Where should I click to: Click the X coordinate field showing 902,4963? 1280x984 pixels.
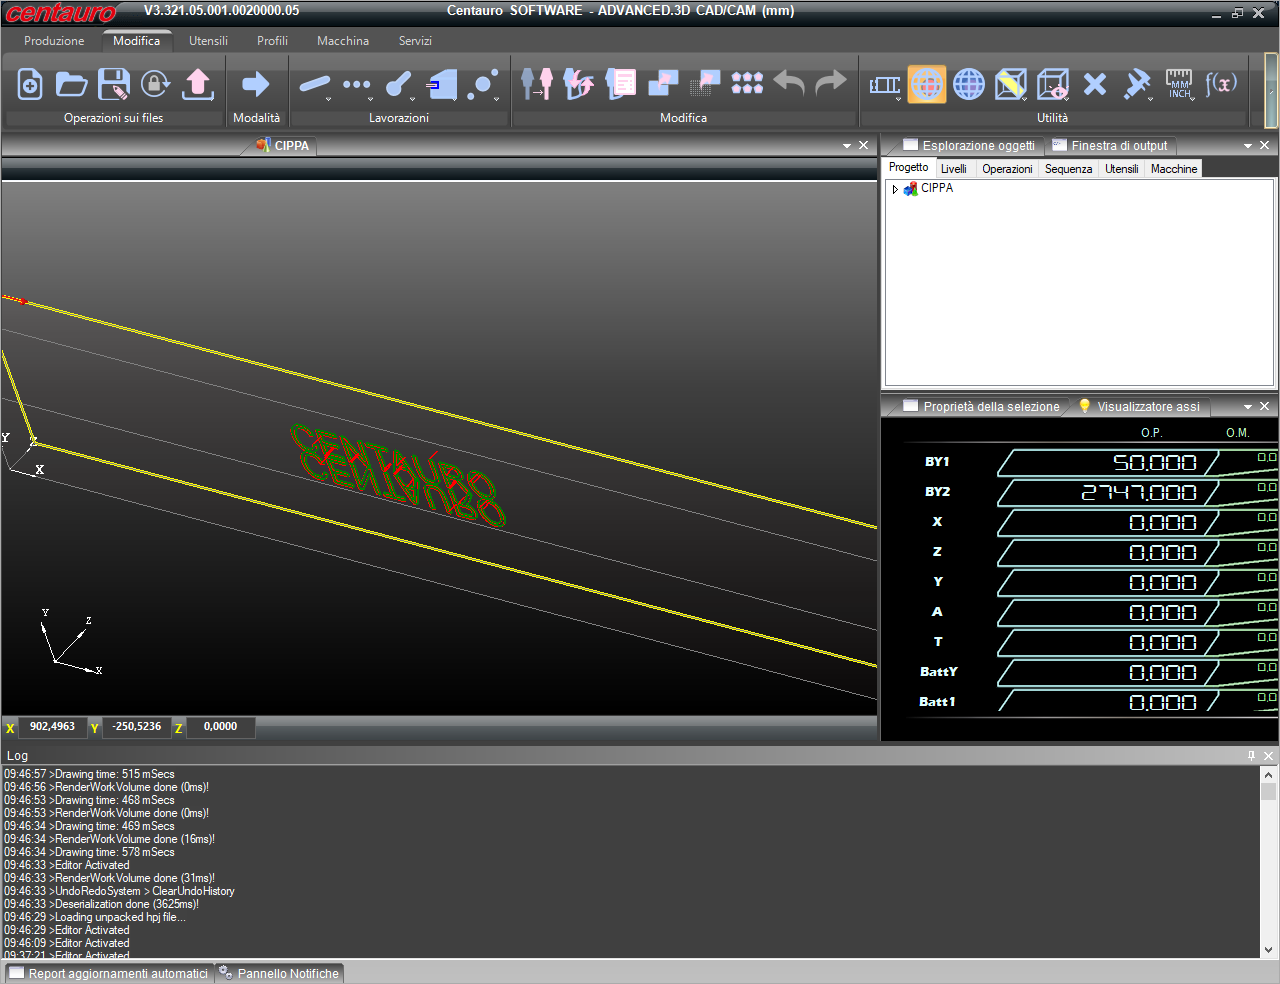pos(52,727)
